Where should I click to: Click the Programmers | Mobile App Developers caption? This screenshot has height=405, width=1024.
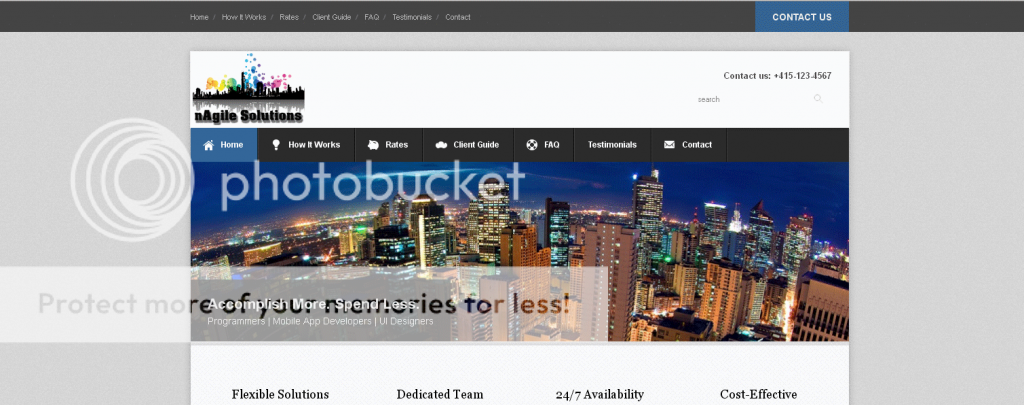point(320,321)
